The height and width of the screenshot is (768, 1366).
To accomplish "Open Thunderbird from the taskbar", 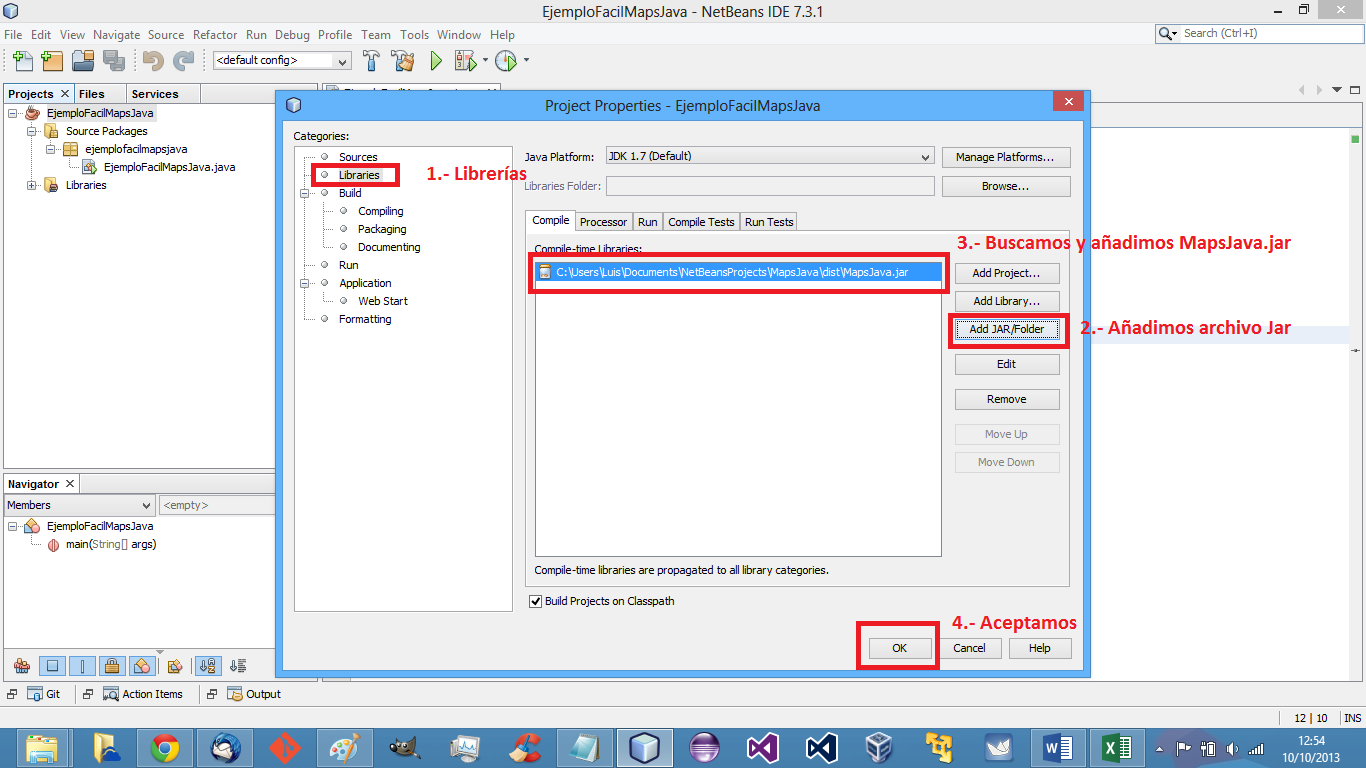I will click(225, 748).
